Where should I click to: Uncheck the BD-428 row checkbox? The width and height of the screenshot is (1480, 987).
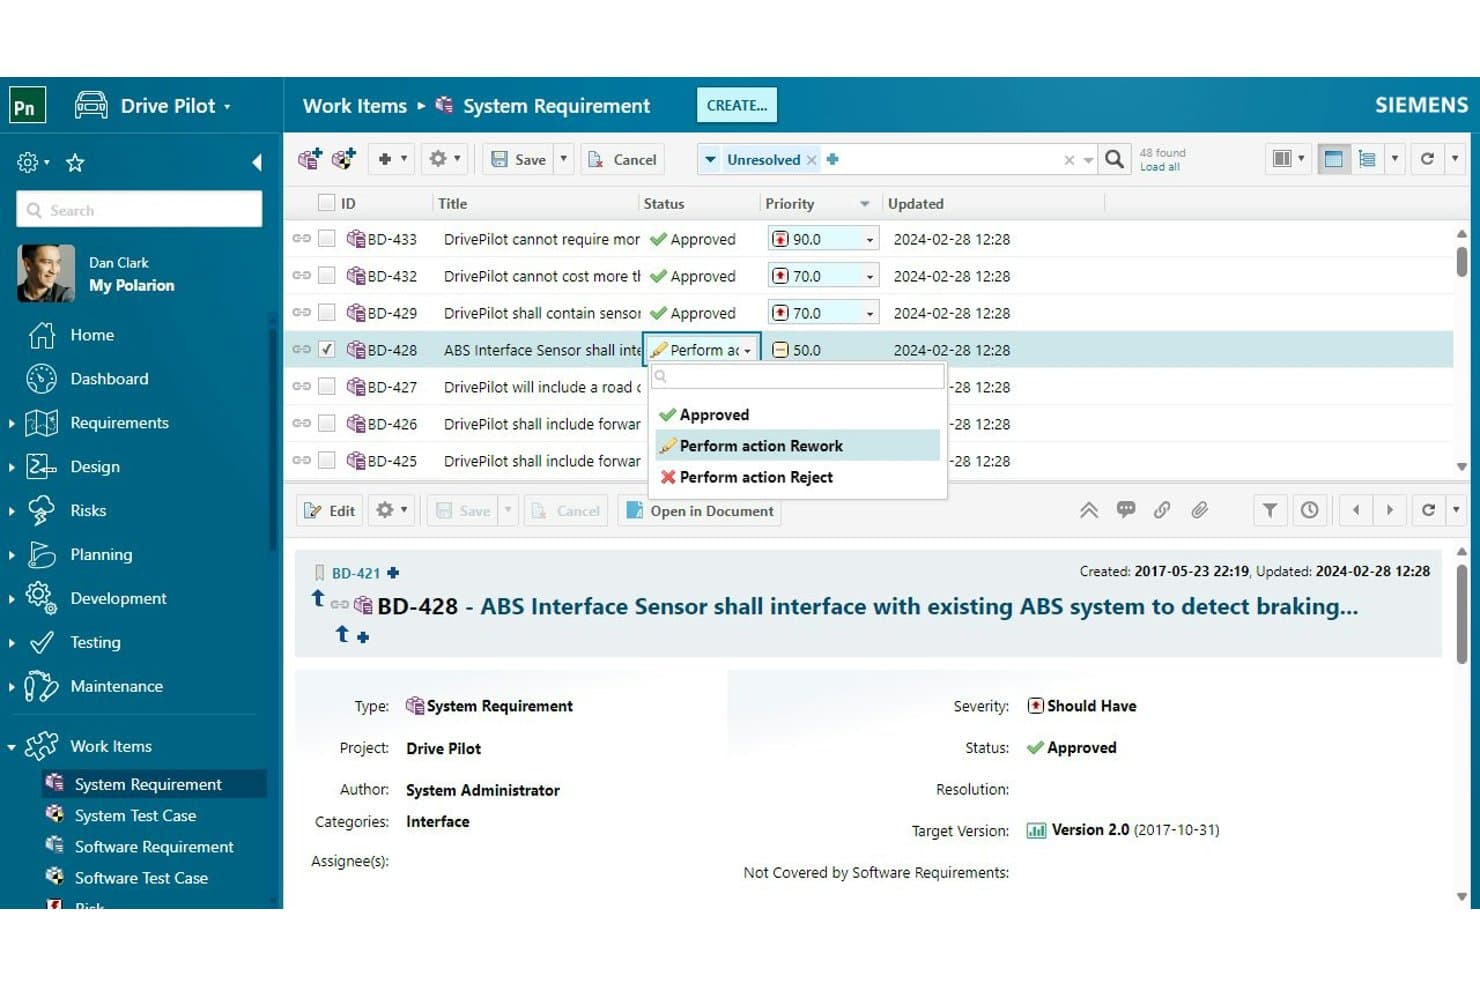coord(326,350)
